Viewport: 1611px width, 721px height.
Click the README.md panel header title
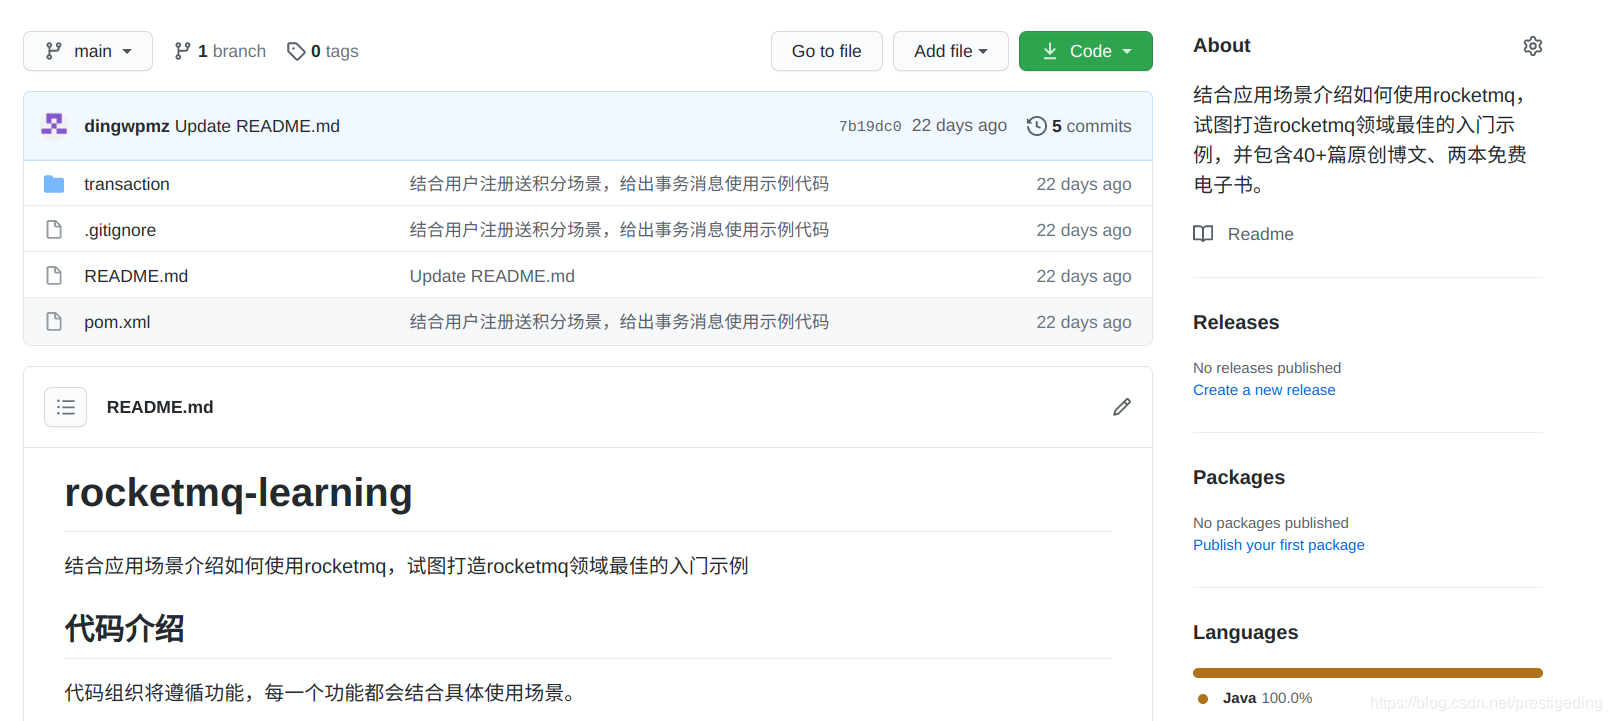click(160, 407)
